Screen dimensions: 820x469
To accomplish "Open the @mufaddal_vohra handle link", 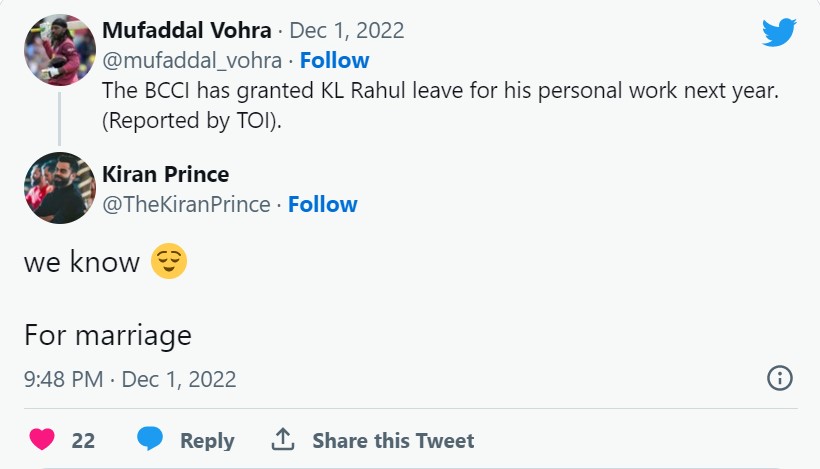I will (192, 60).
